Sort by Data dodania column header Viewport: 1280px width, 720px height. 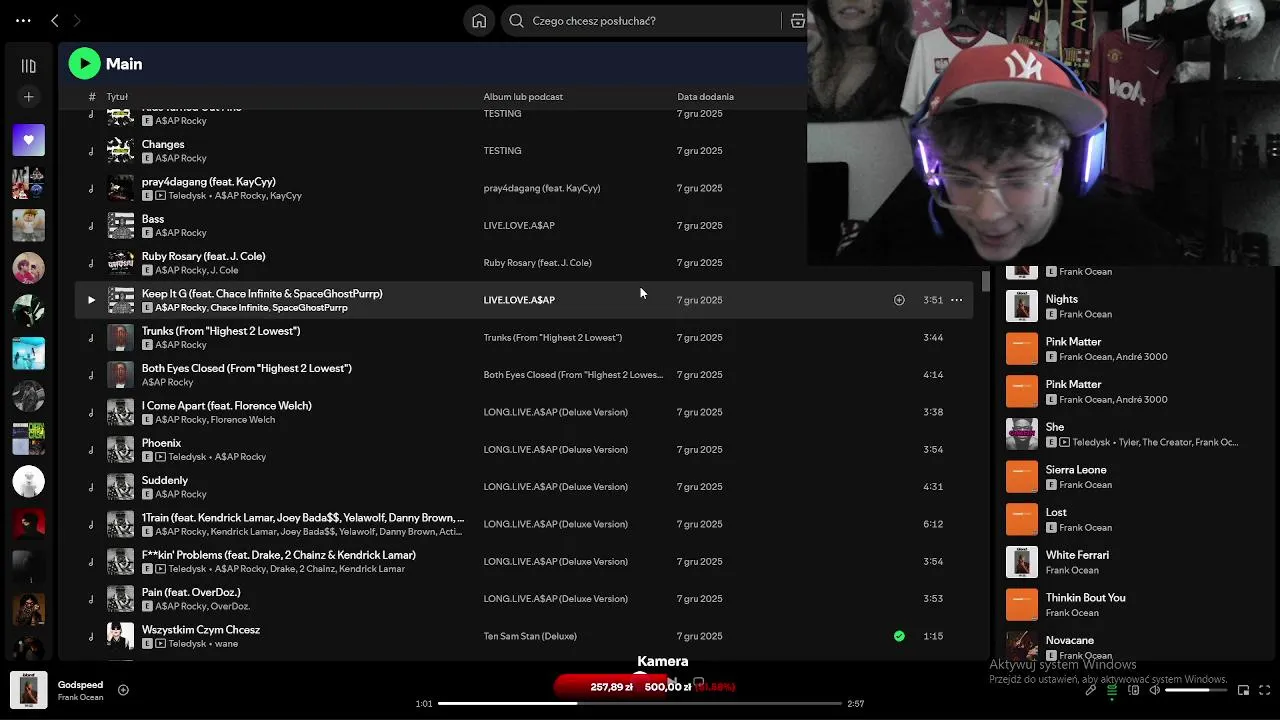pyautogui.click(x=705, y=97)
